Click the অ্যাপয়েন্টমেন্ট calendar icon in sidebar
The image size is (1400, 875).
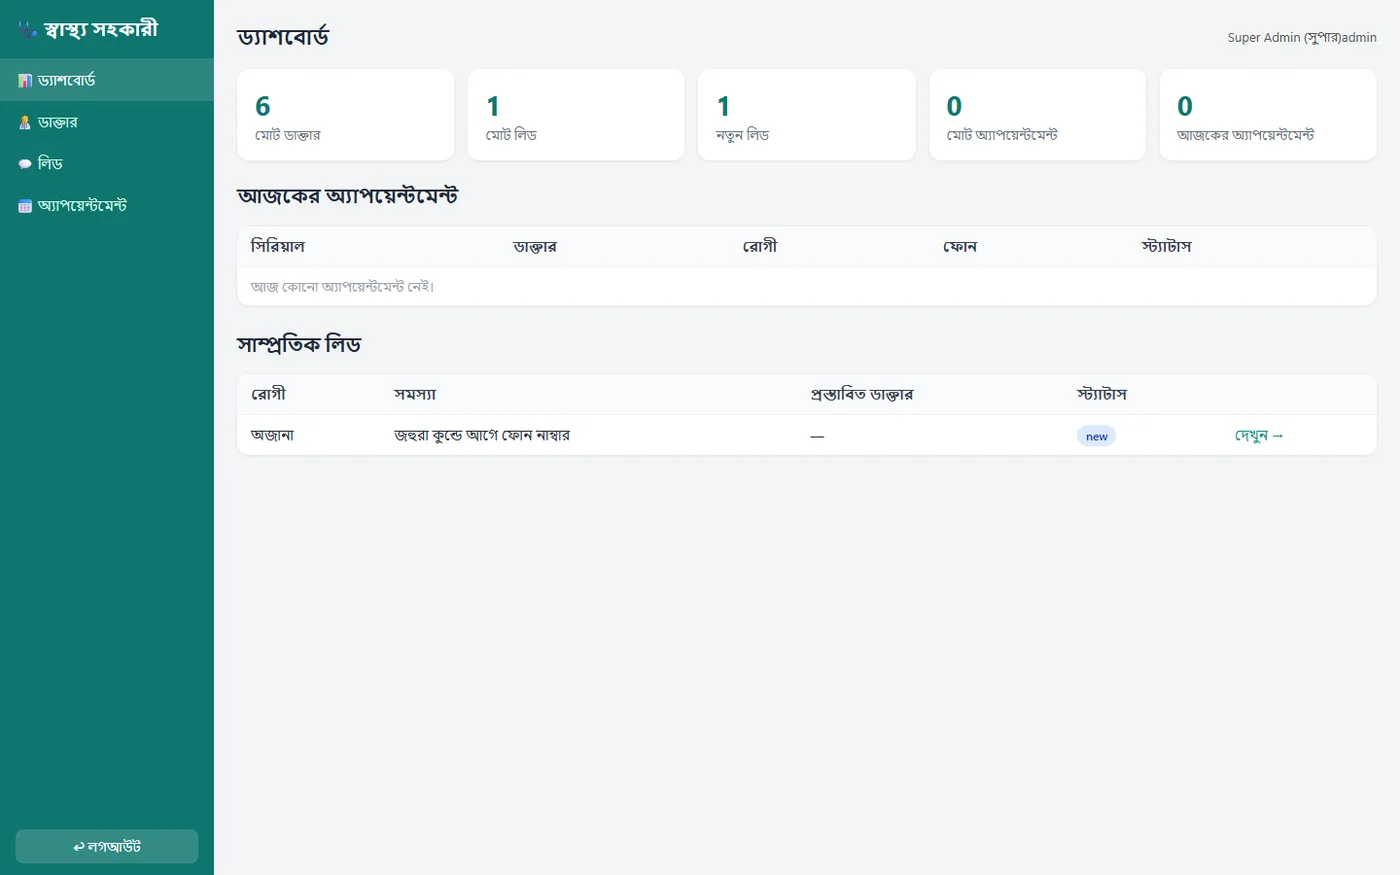25,206
